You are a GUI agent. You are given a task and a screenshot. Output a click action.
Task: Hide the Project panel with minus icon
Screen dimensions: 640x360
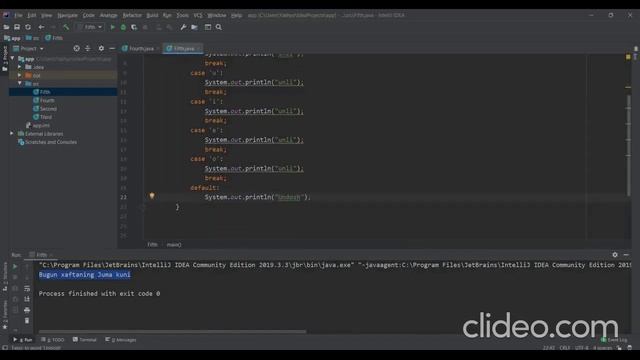tap(112, 49)
